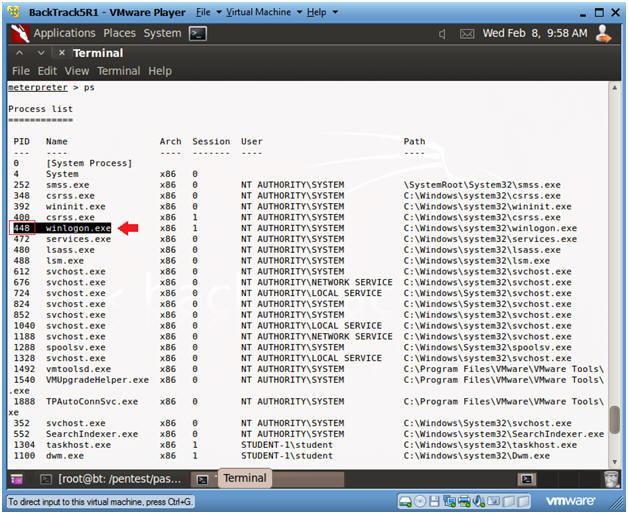Click the show desktop icon in bottom panel
The width and height of the screenshot is (628, 514).
click(16, 479)
